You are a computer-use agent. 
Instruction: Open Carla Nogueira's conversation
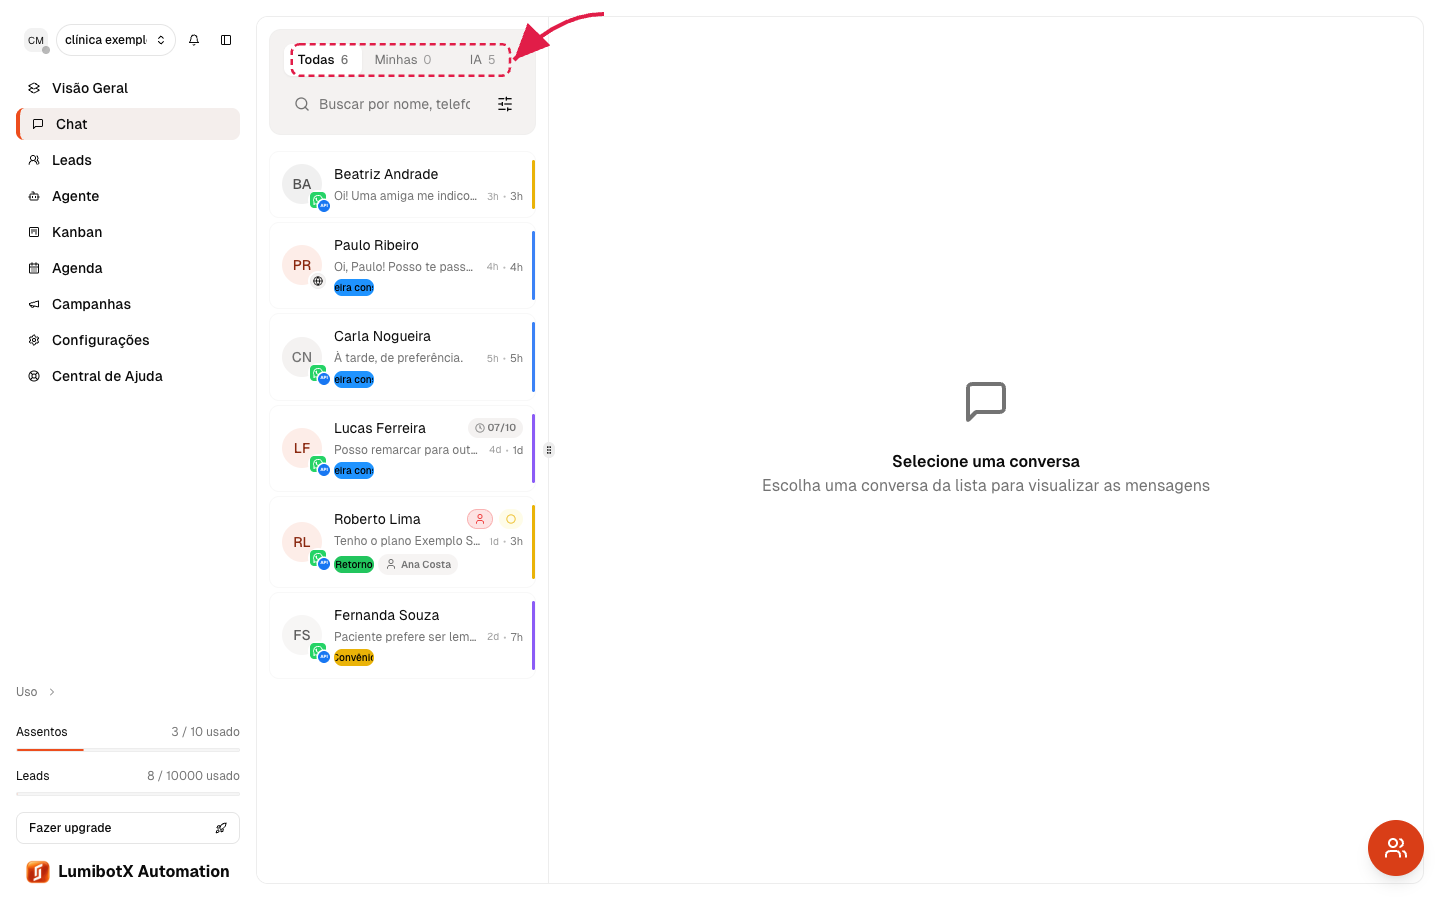pyautogui.click(x=402, y=357)
